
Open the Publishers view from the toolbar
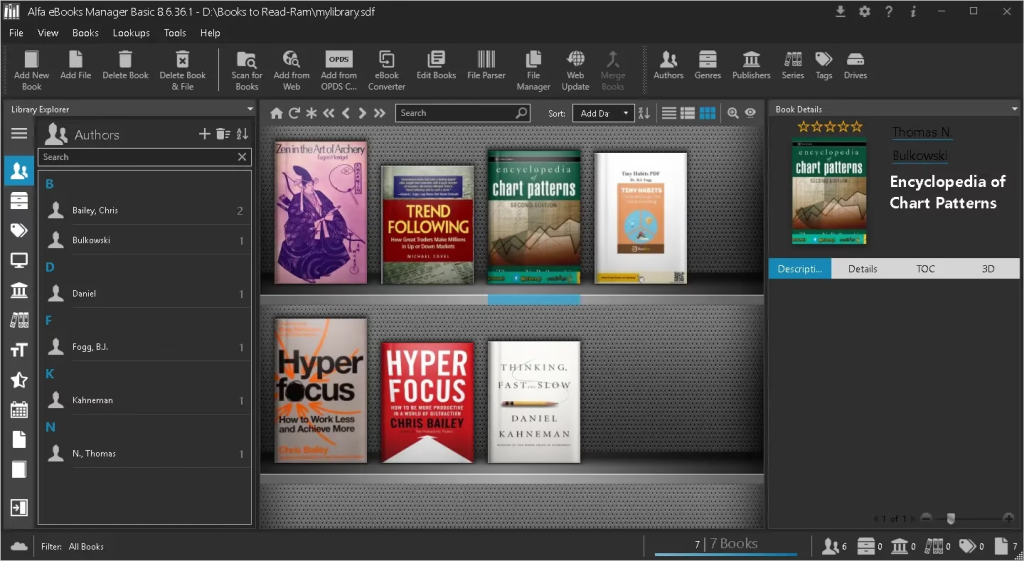tap(751, 60)
